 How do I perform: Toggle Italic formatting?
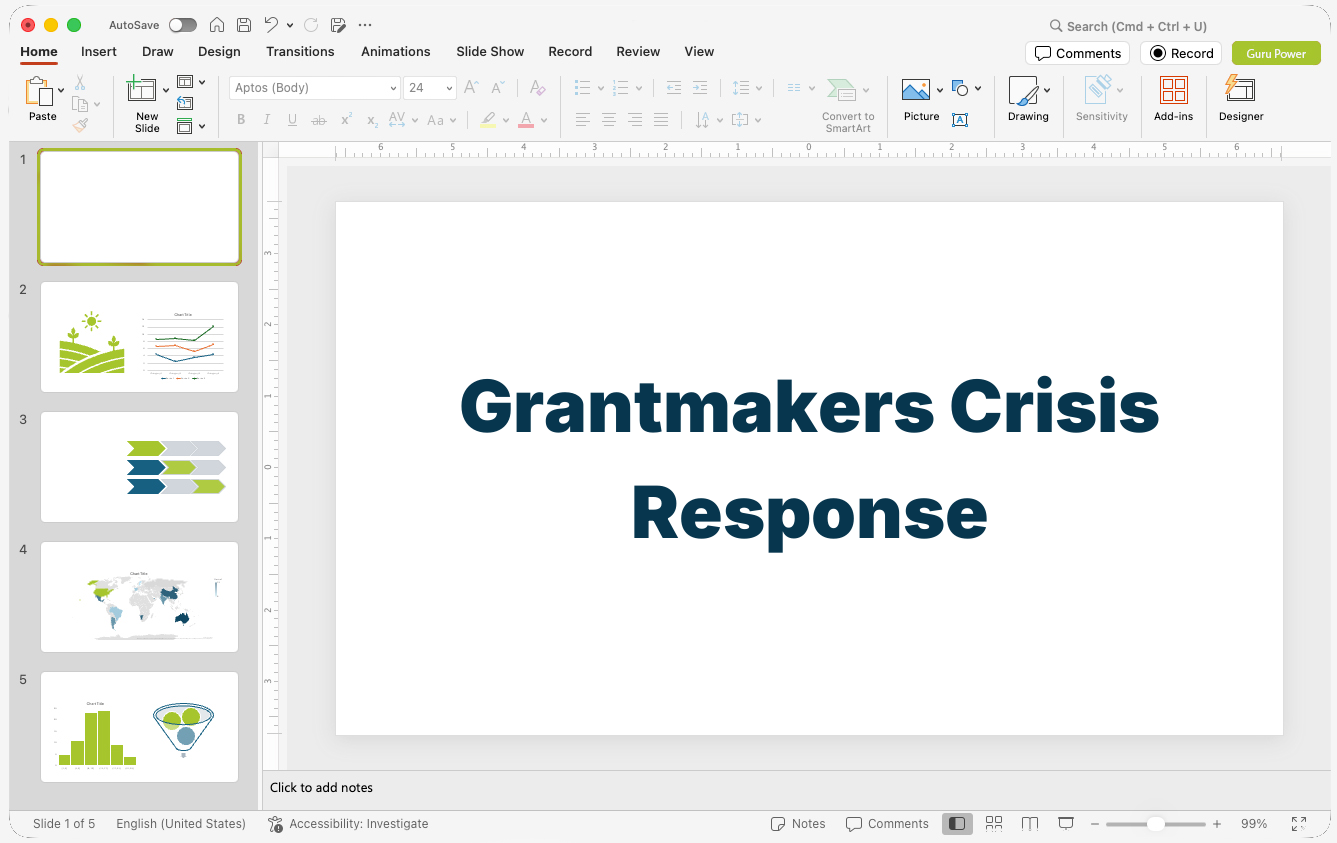[x=267, y=120]
